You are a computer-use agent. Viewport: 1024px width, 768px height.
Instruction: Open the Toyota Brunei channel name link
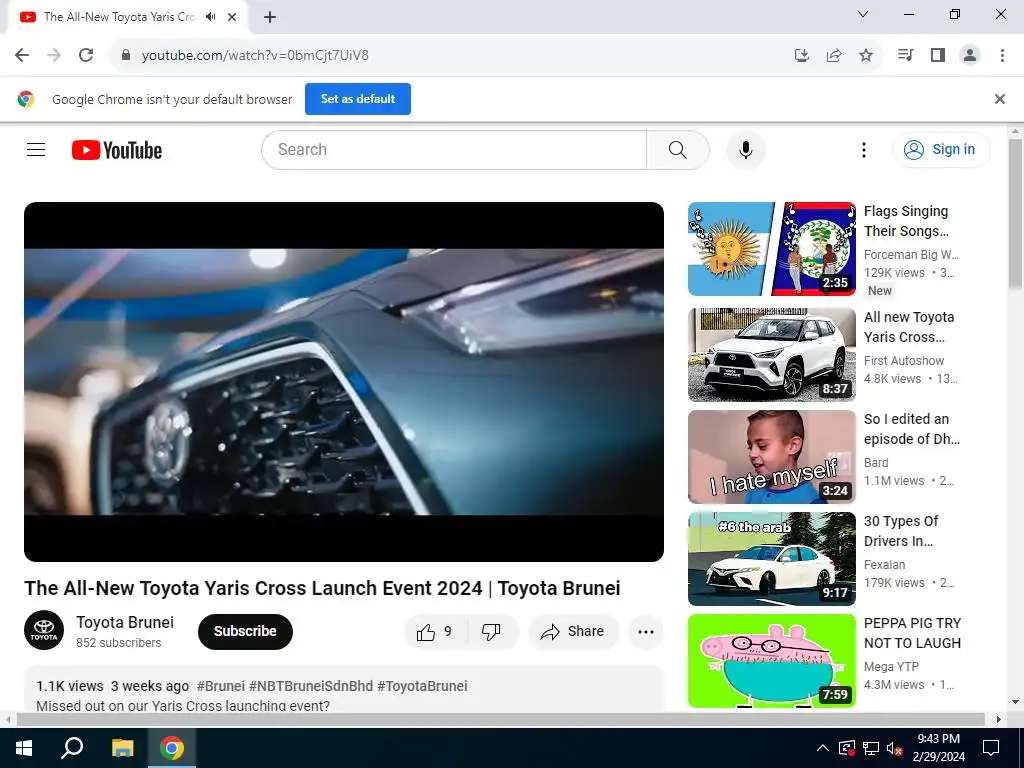point(125,622)
